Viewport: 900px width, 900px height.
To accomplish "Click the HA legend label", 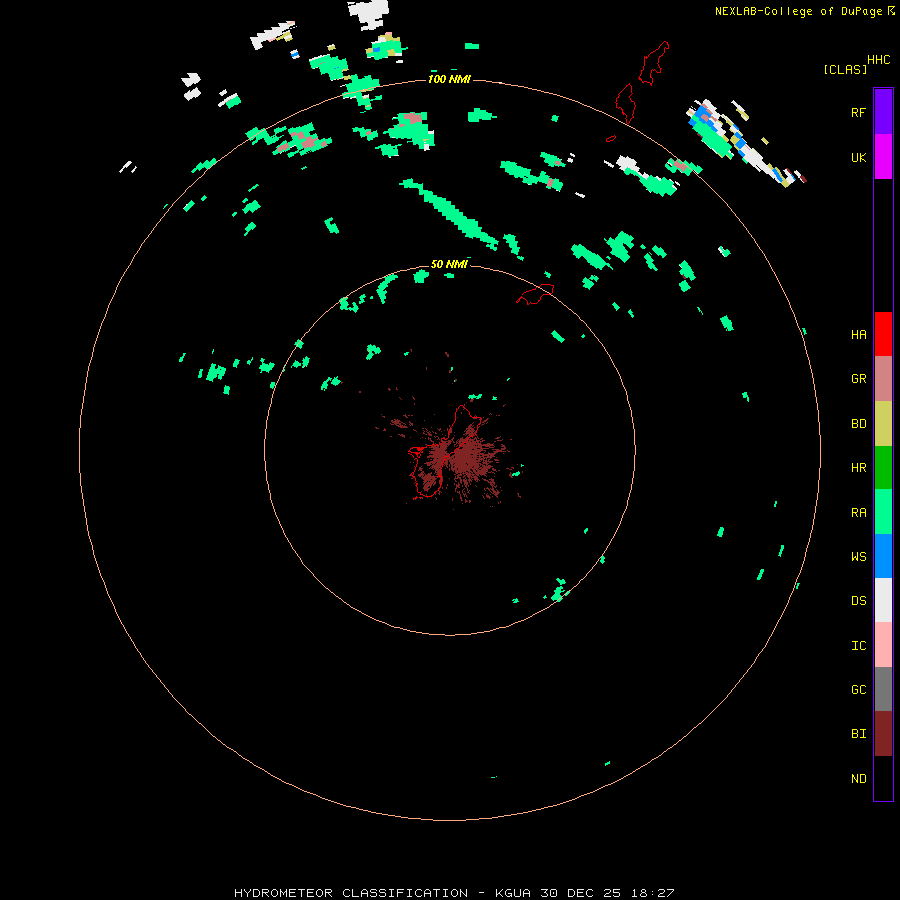I will pos(858,335).
